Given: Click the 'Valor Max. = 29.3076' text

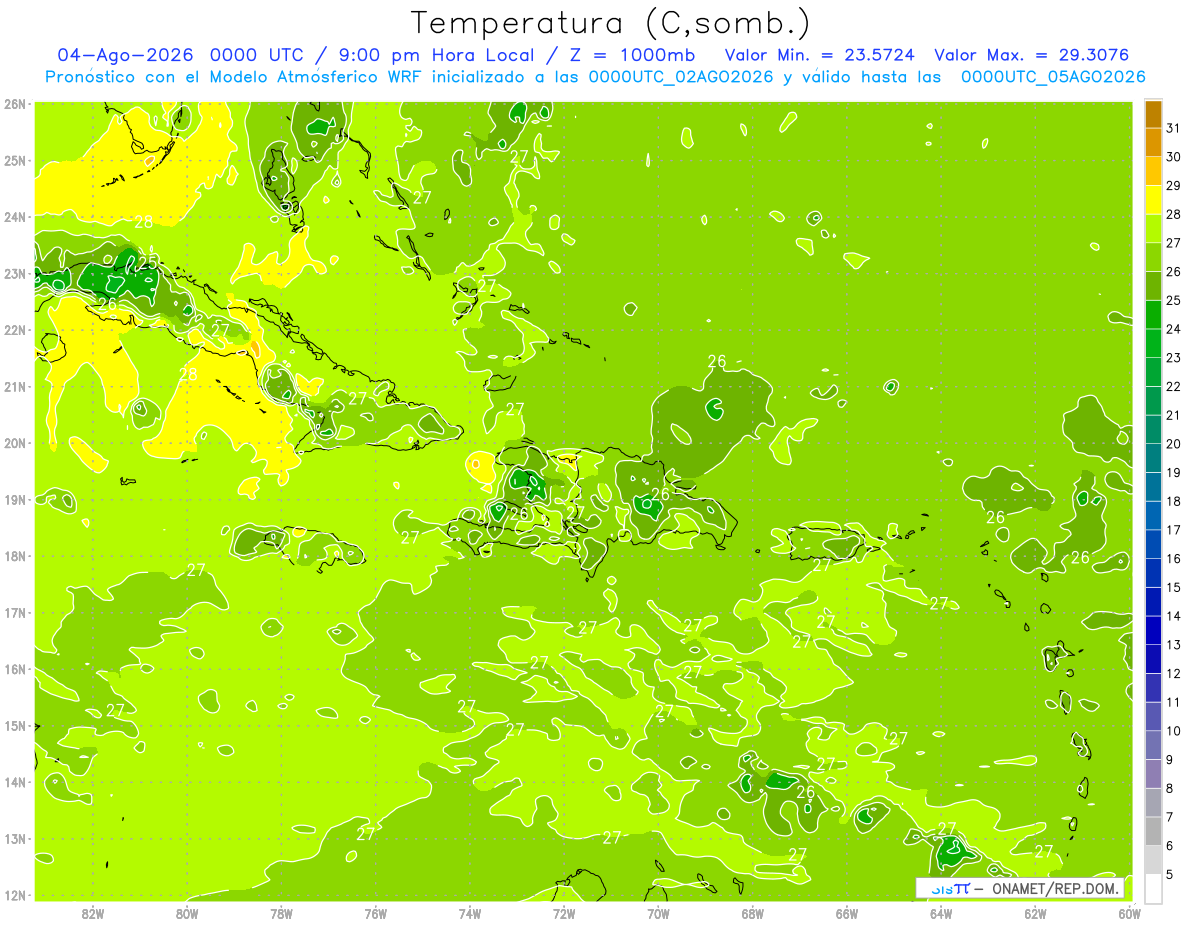Looking at the screenshot, I should tap(1032, 55).
